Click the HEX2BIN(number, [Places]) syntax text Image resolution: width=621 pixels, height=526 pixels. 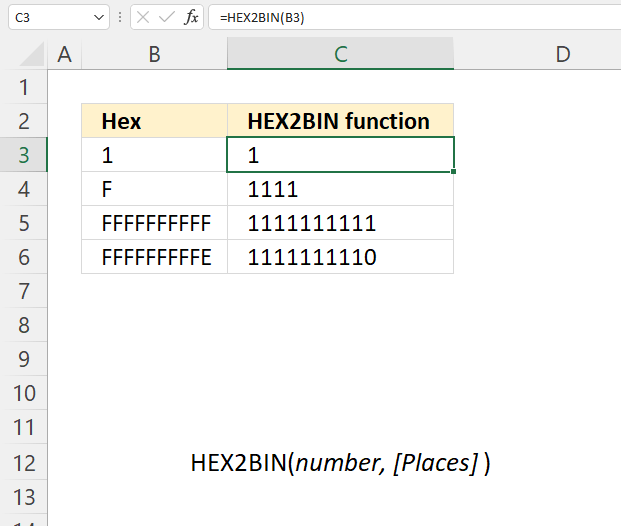[x=341, y=463]
